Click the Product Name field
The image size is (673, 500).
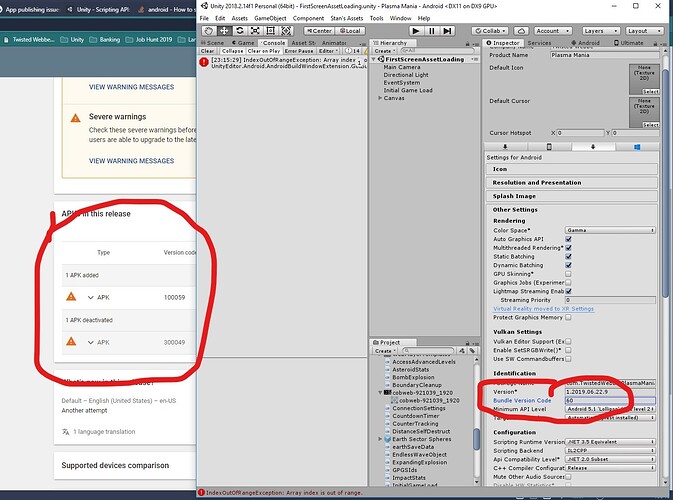tap(605, 55)
